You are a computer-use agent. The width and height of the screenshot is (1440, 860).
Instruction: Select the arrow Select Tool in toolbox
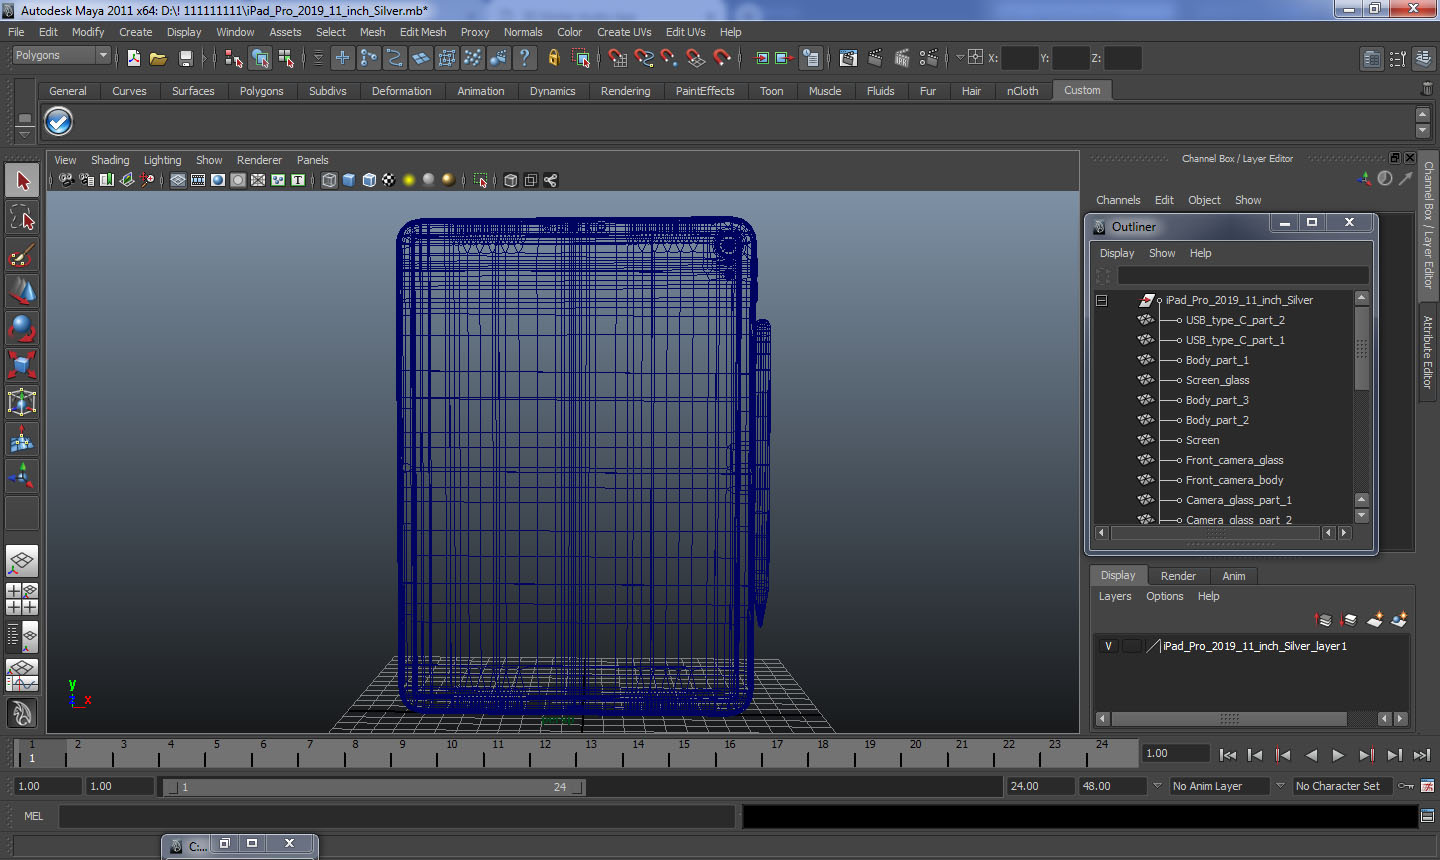pyautogui.click(x=22, y=181)
